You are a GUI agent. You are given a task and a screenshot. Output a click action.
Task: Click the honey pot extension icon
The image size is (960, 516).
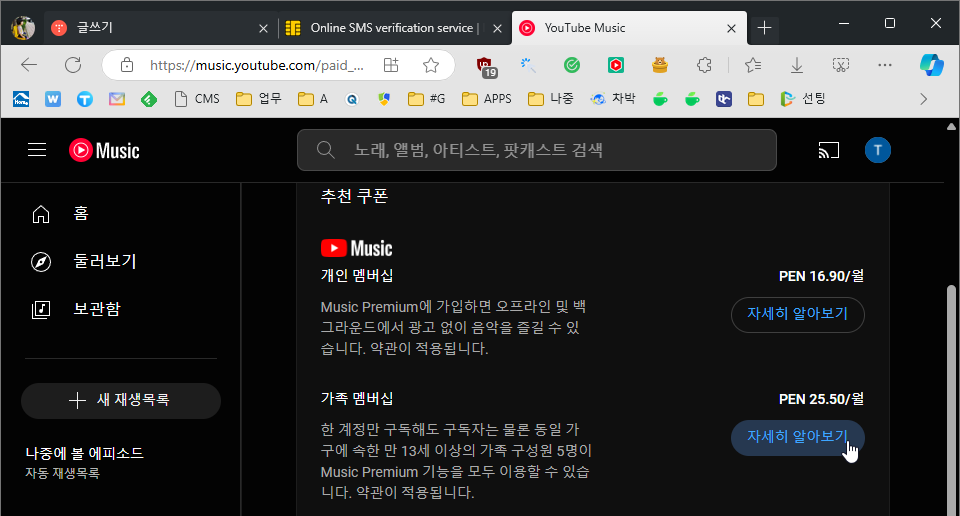(x=660, y=65)
